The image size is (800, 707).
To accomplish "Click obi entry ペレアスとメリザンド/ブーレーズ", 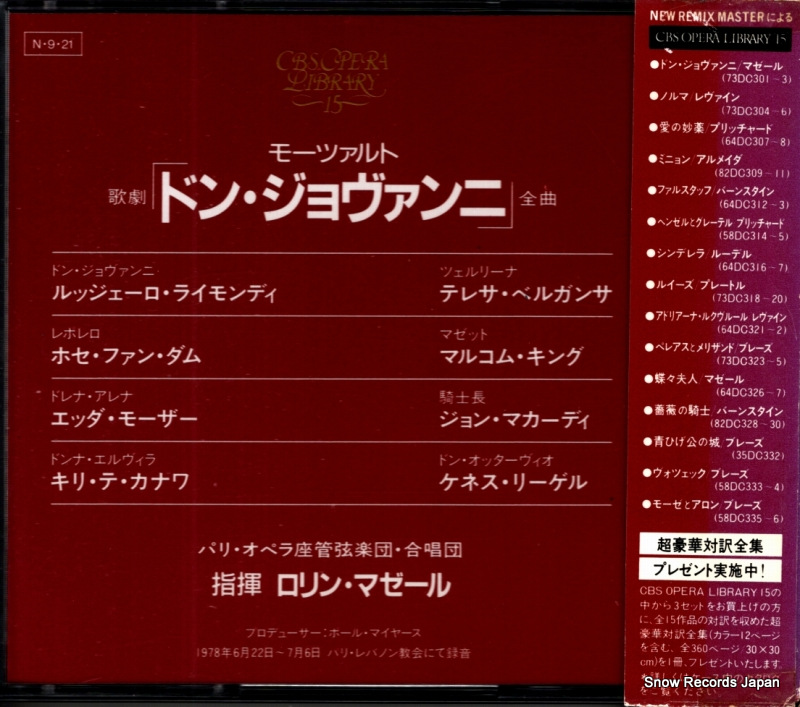I will (x=708, y=348).
